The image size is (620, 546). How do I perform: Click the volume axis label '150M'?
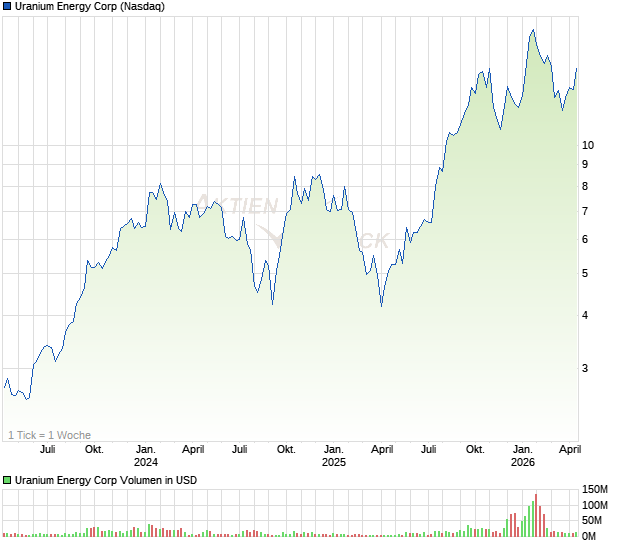tap(595, 489)
